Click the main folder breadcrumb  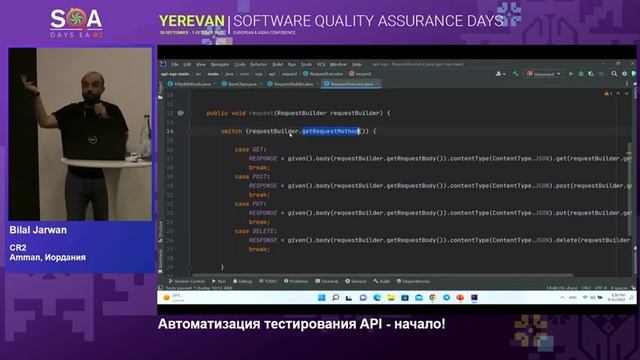point(213,74)
